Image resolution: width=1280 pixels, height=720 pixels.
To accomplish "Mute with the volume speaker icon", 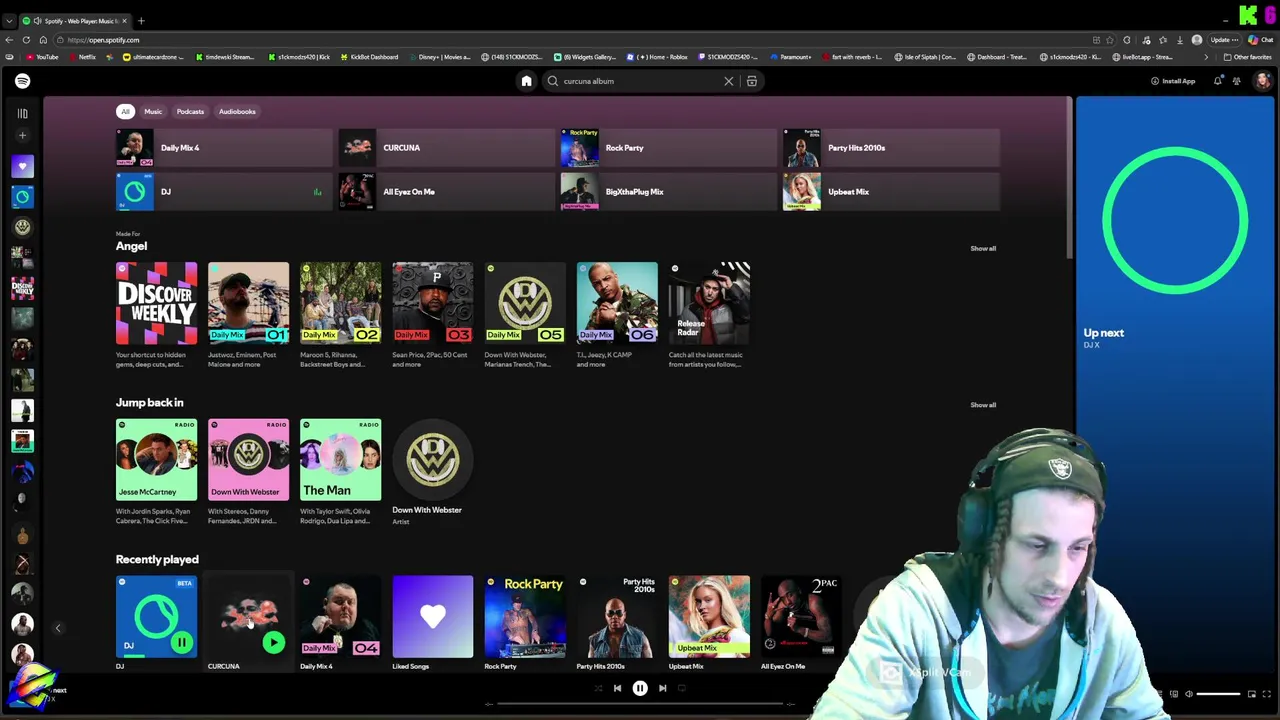I will [1188, 694].
